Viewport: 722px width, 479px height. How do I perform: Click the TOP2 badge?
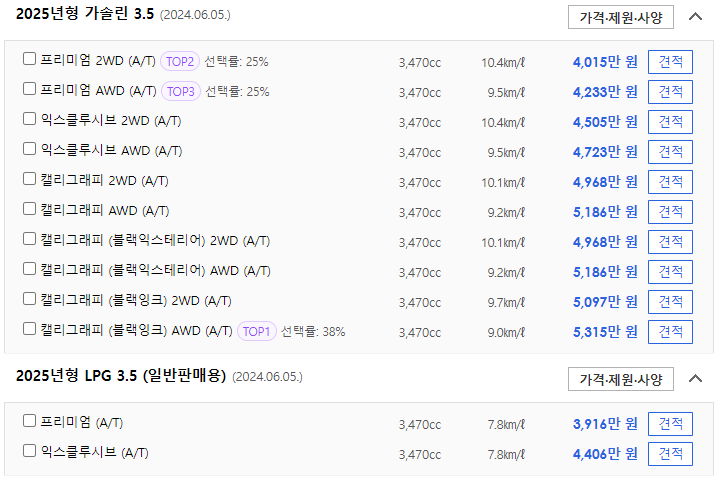click(180, 61)
